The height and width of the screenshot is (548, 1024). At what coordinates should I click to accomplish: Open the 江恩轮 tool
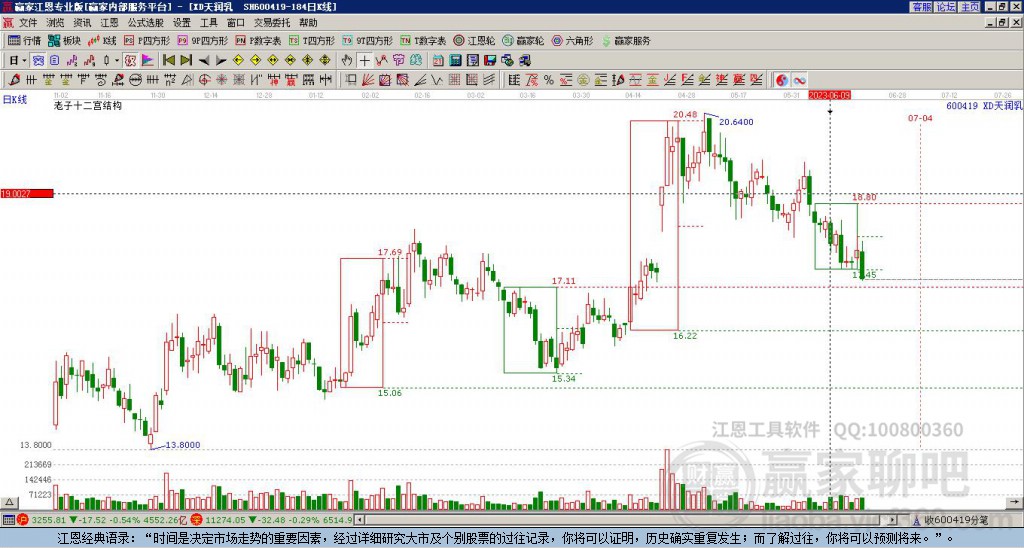[474, 40]
